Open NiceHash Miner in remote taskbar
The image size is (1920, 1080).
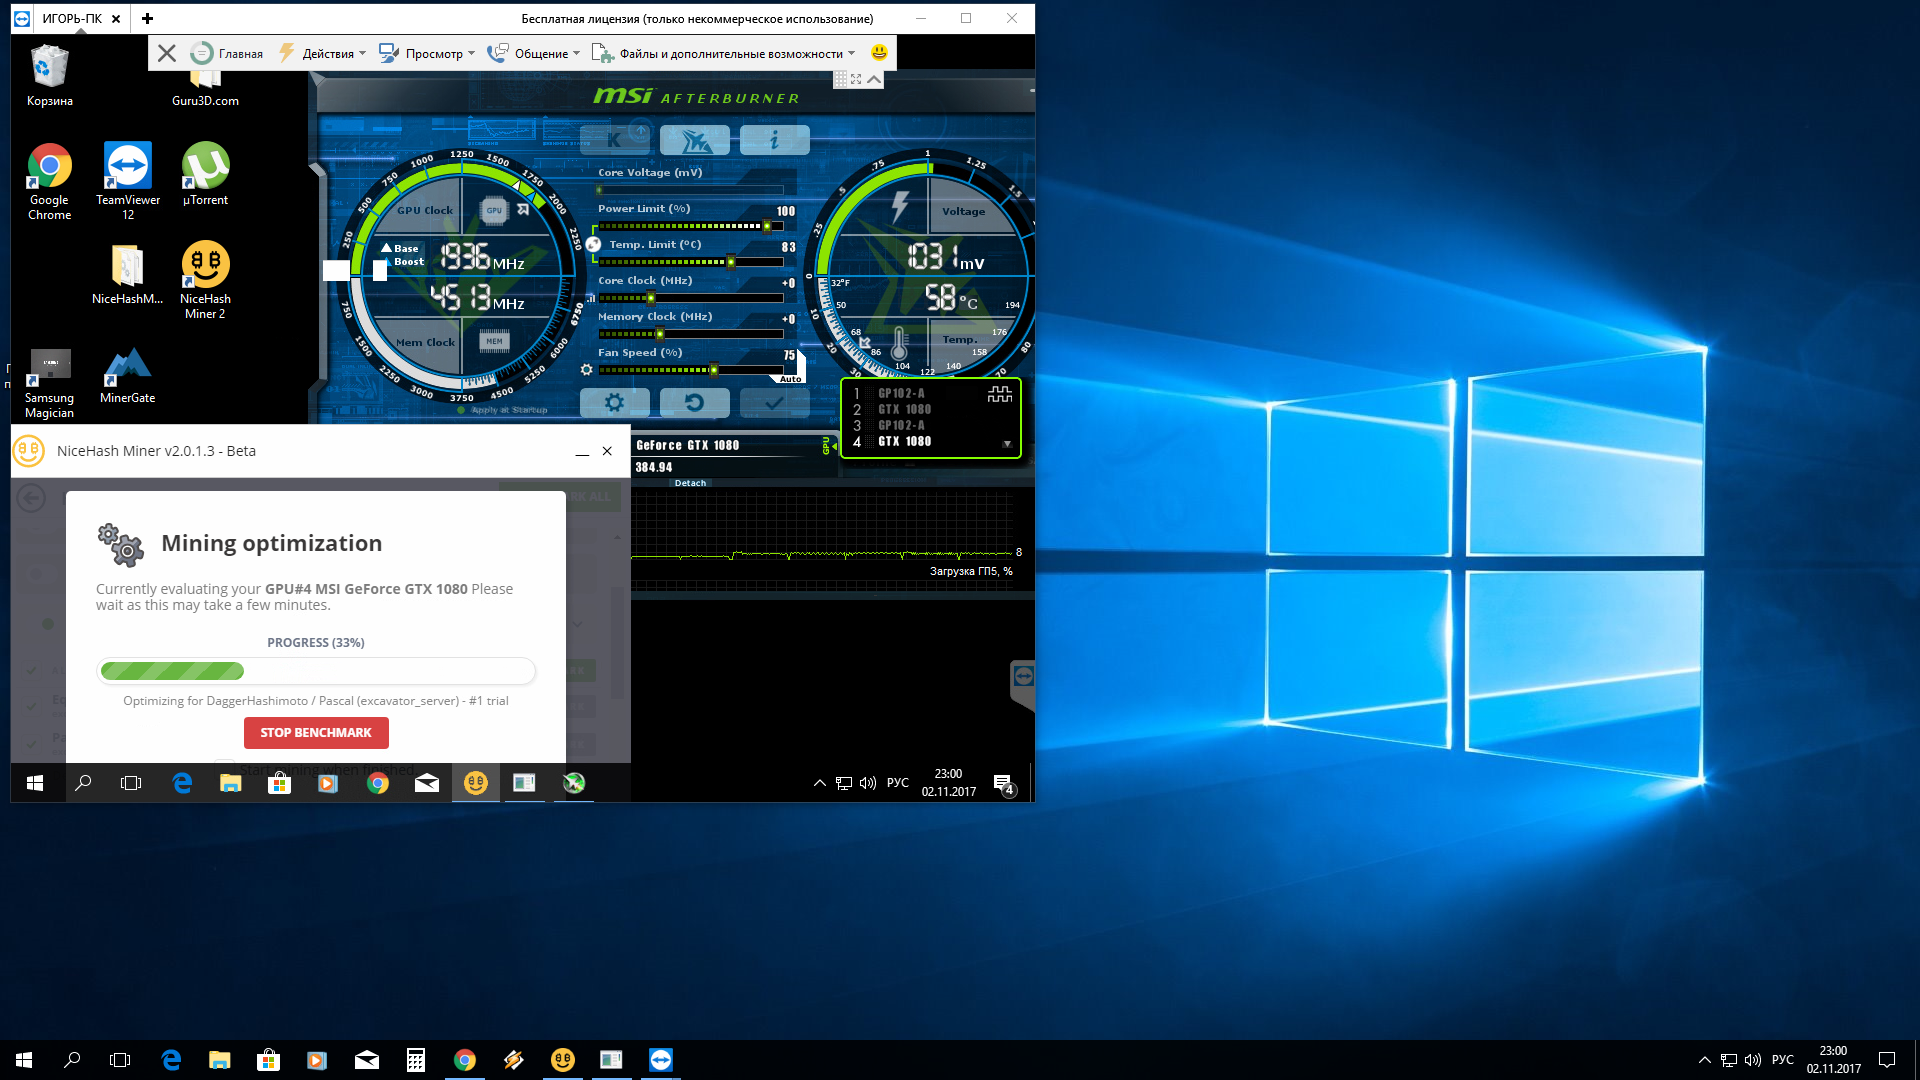476,783
